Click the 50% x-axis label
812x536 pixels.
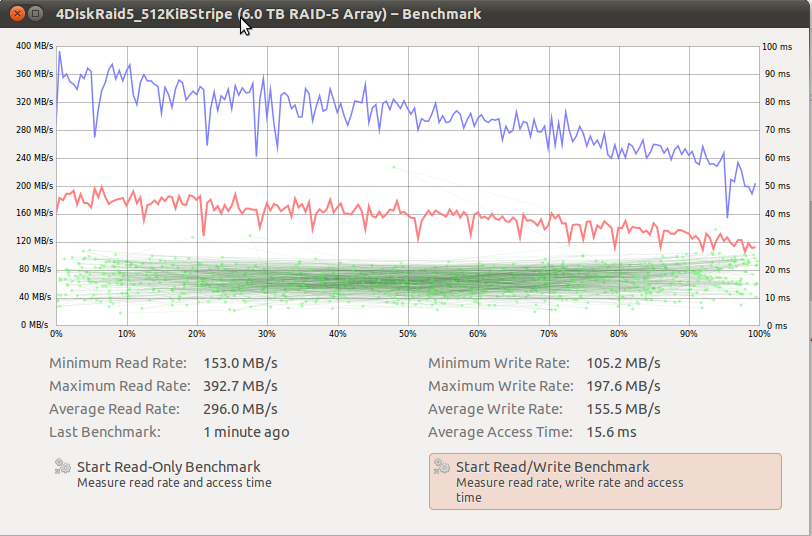coord(408,334)
